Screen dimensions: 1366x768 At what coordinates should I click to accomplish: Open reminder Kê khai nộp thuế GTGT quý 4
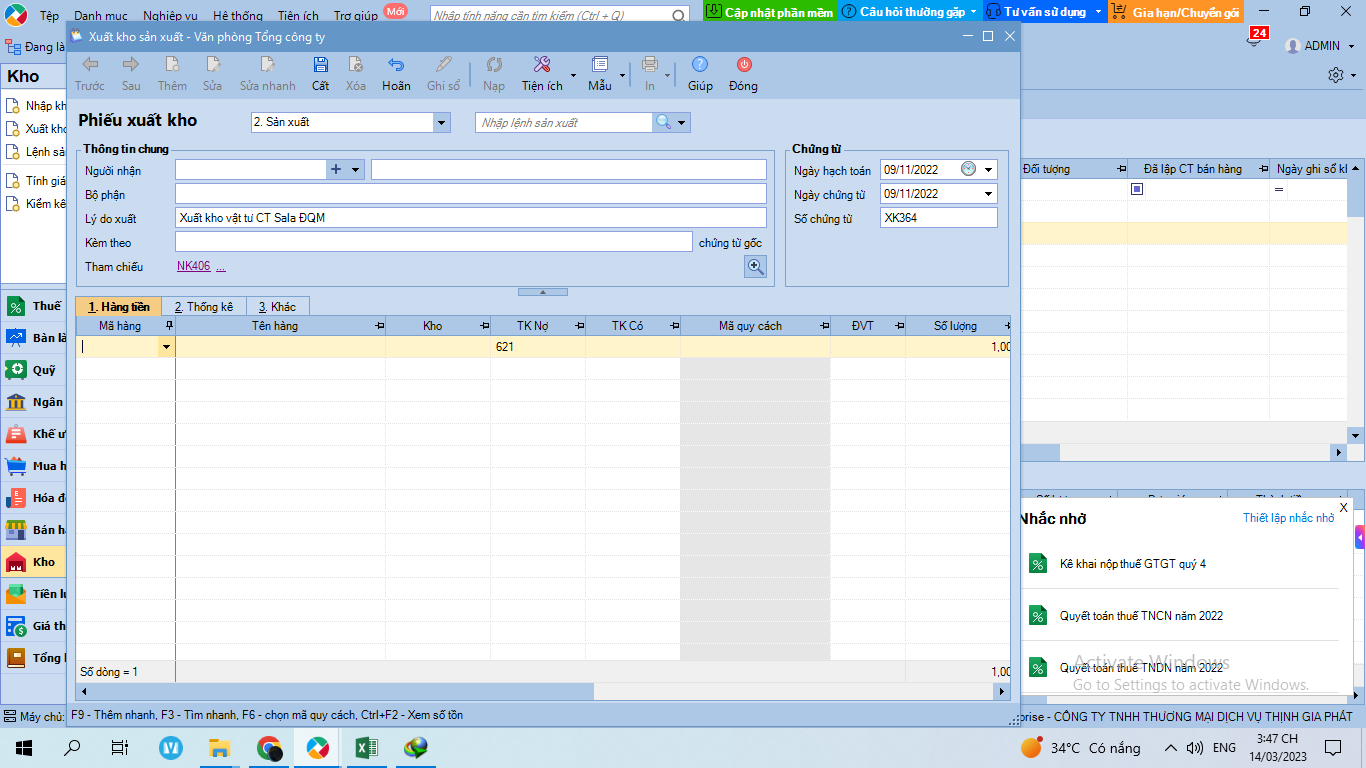coord(1133,564)
